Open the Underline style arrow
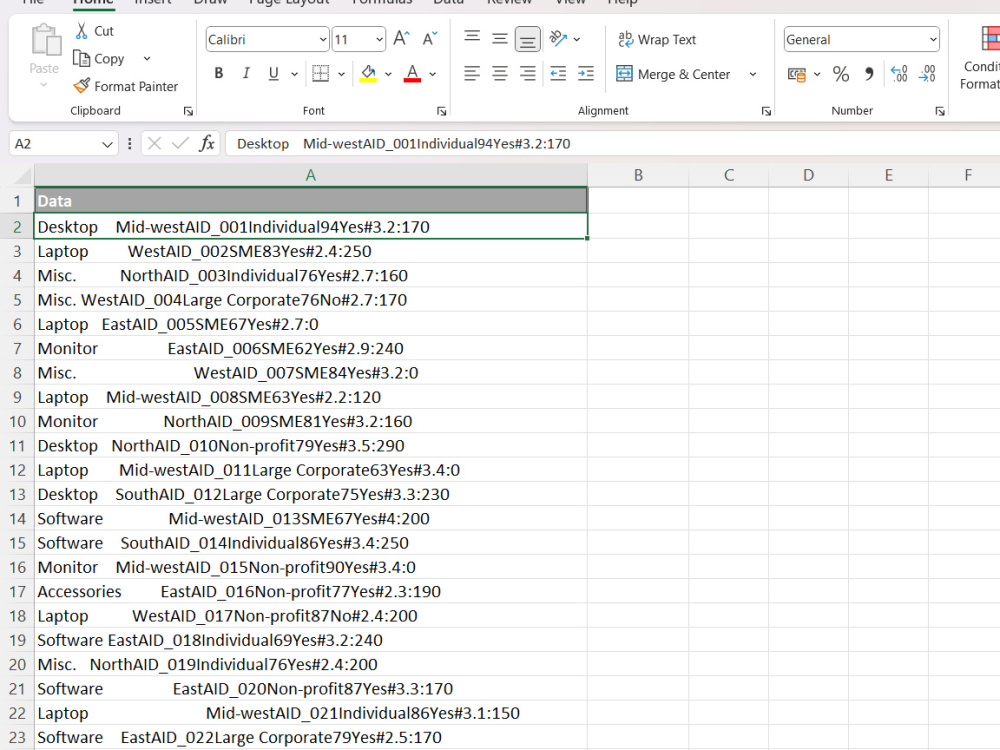Image resolution: width=1000 pixels, height=750 pixels. [295, 74]
